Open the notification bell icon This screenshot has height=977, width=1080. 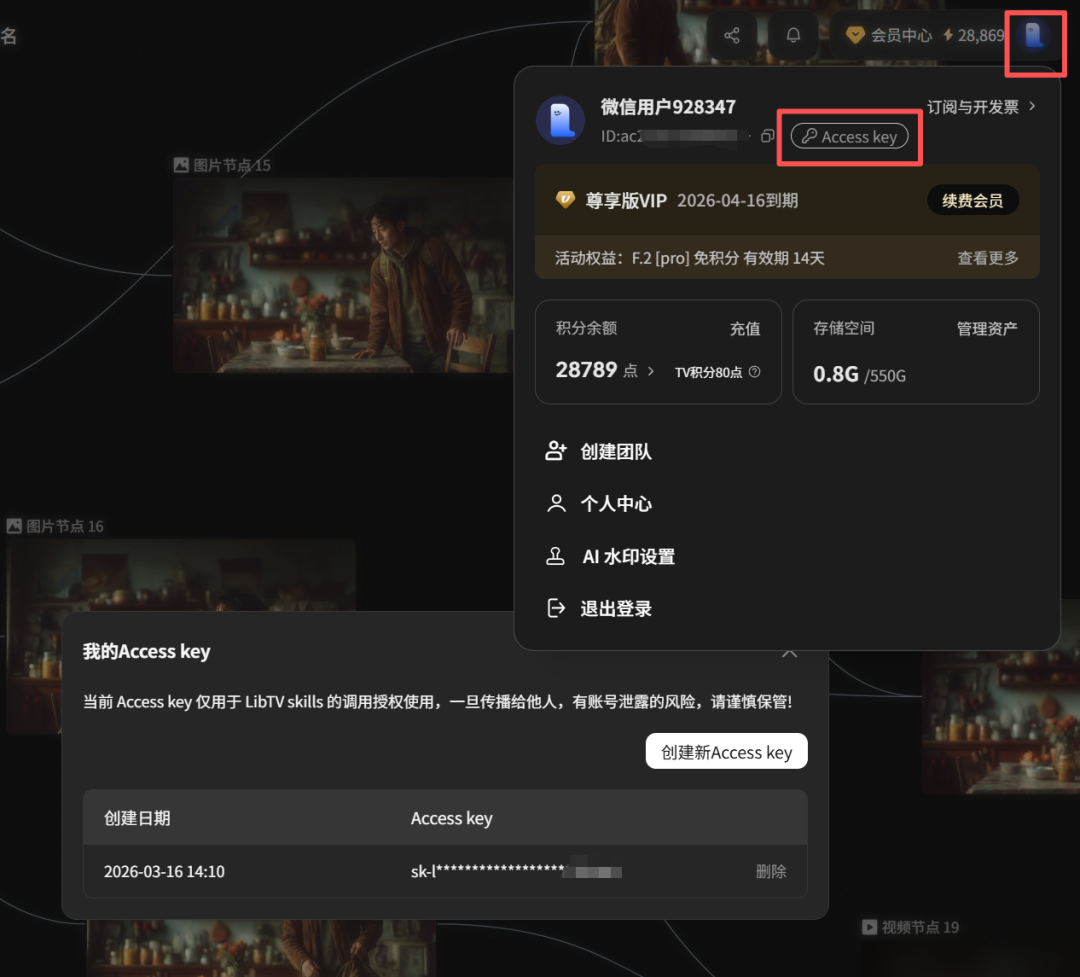tap(792, 34)
